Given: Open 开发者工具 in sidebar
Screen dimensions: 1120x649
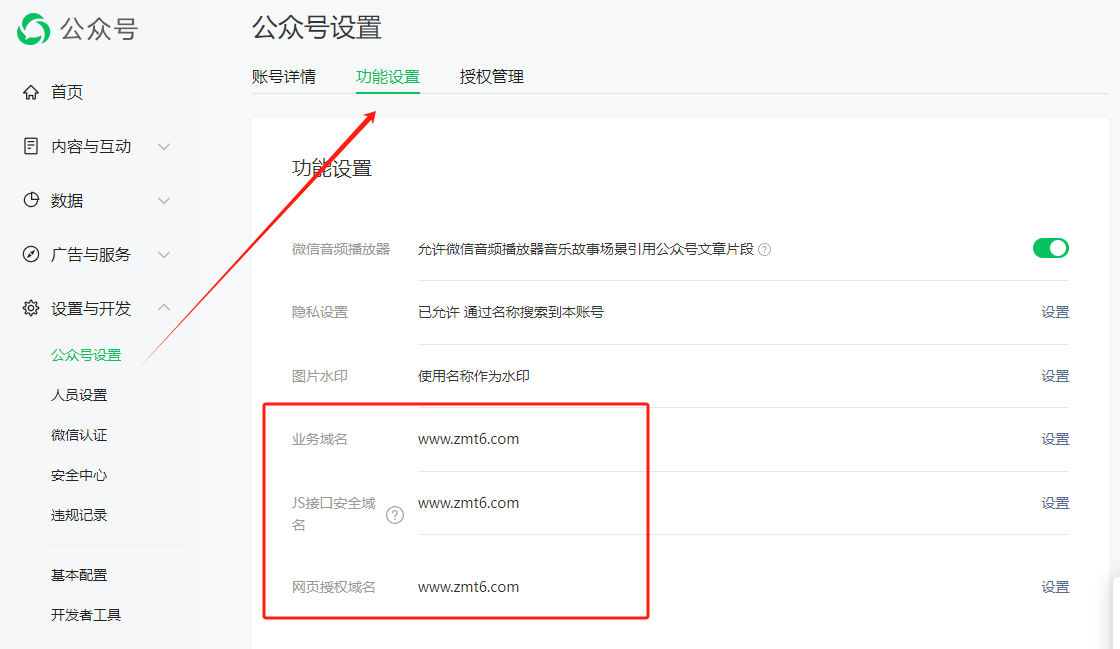Looking at the screenshot, I should (x=86, y=615).
